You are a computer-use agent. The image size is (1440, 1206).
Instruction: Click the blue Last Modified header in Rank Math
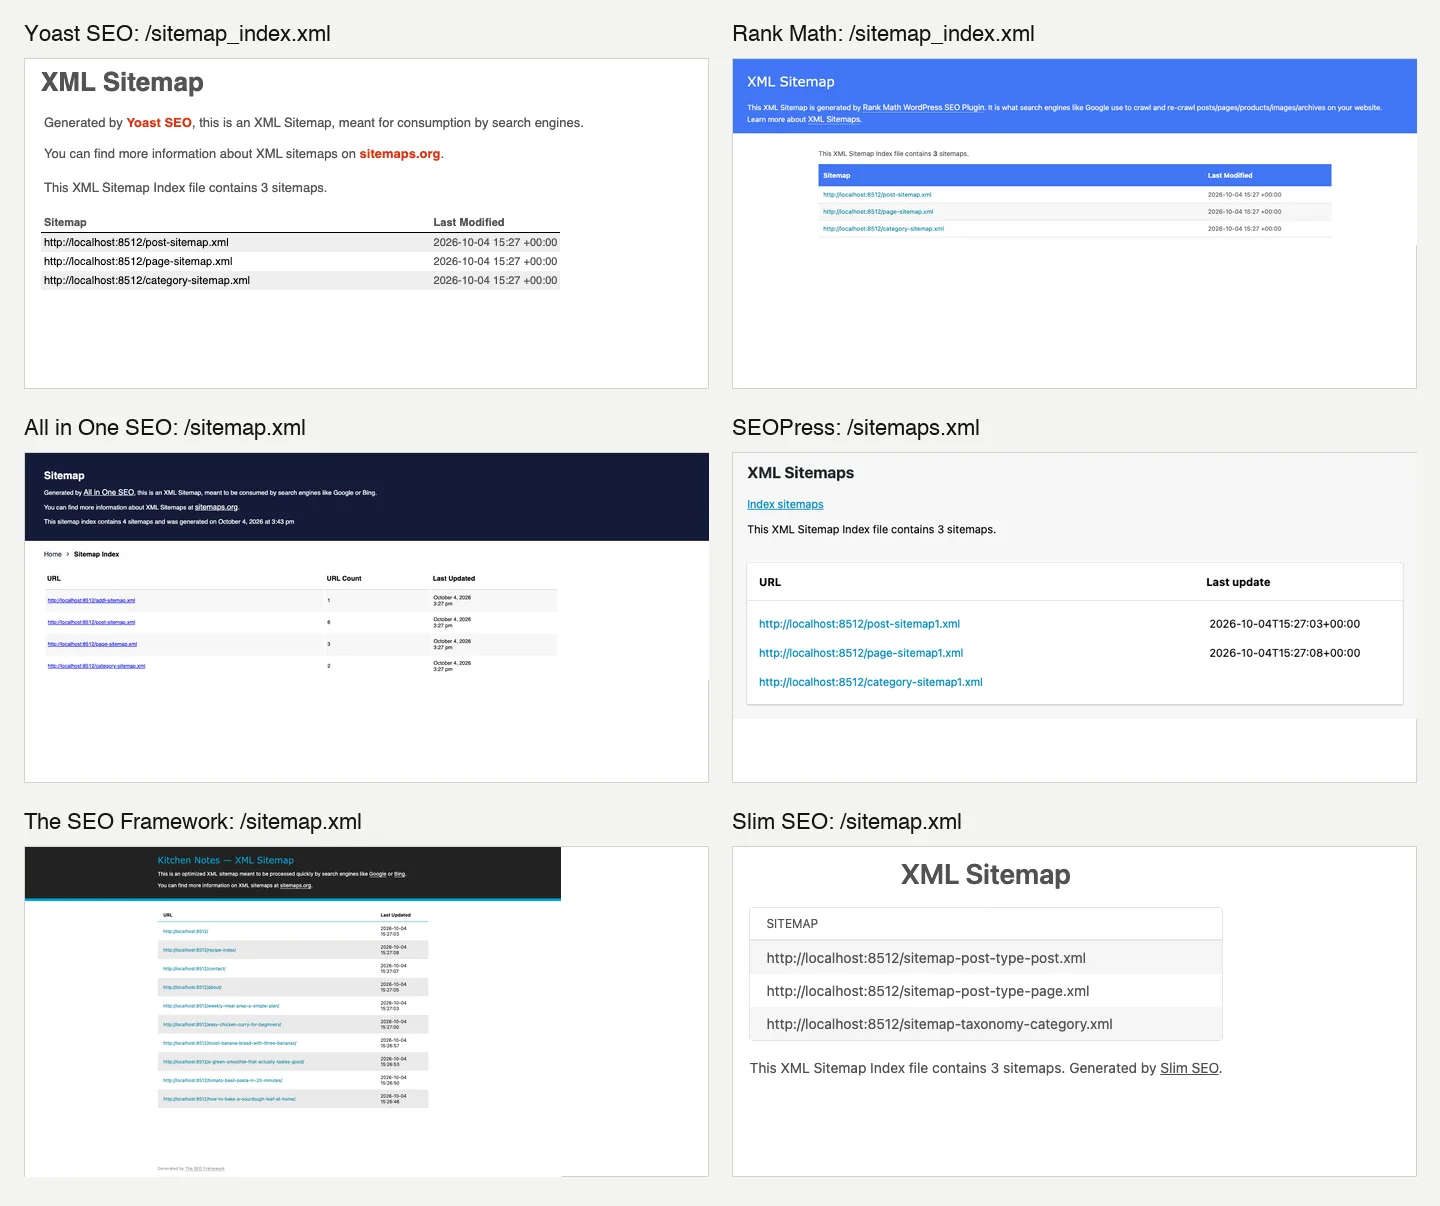pos(1230,175)
